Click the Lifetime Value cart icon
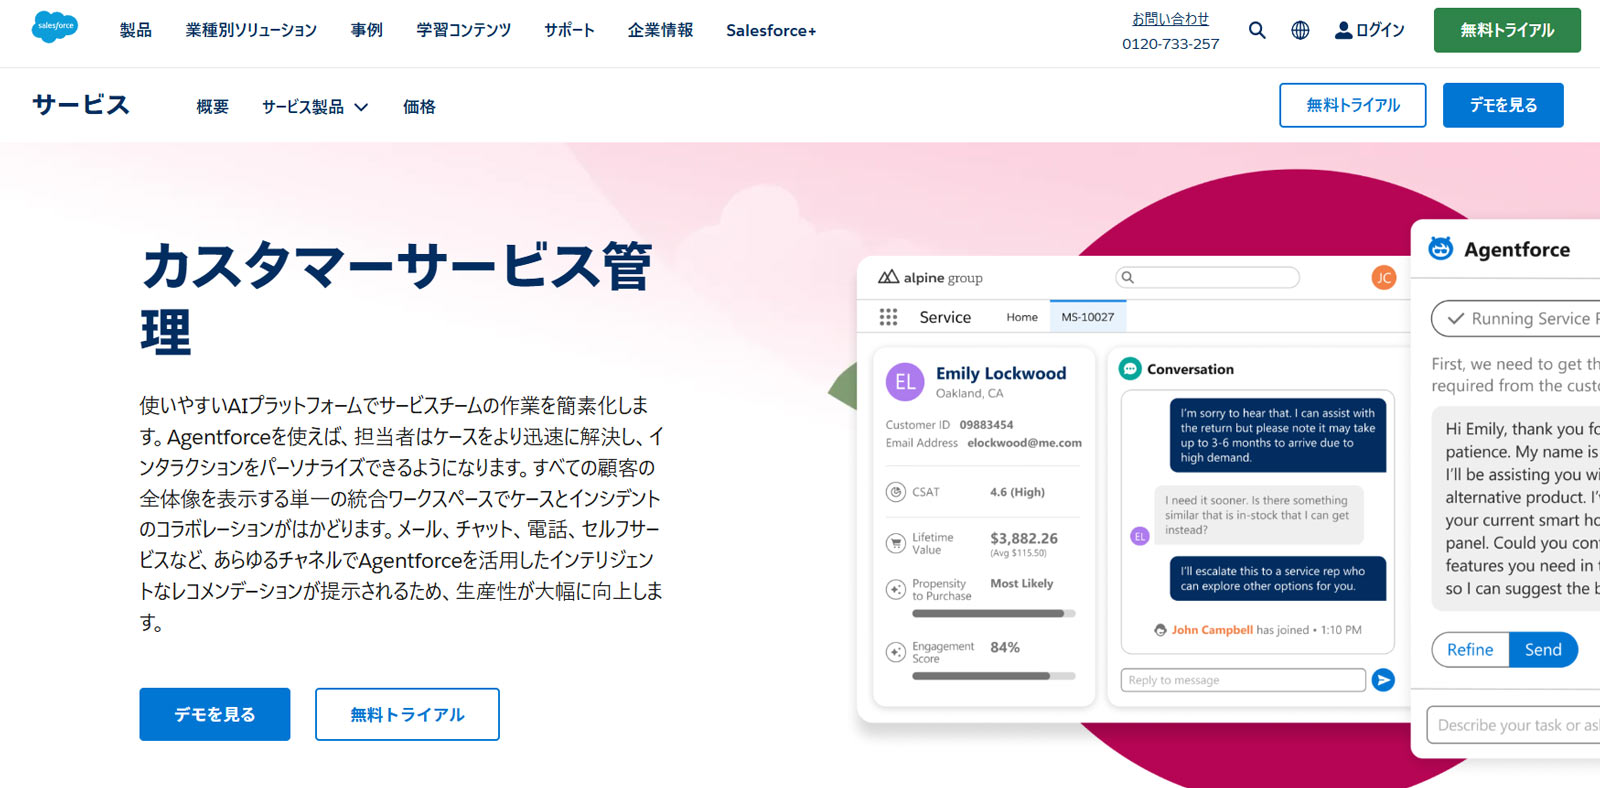The image size is (1600, 788). coord(896,543)
